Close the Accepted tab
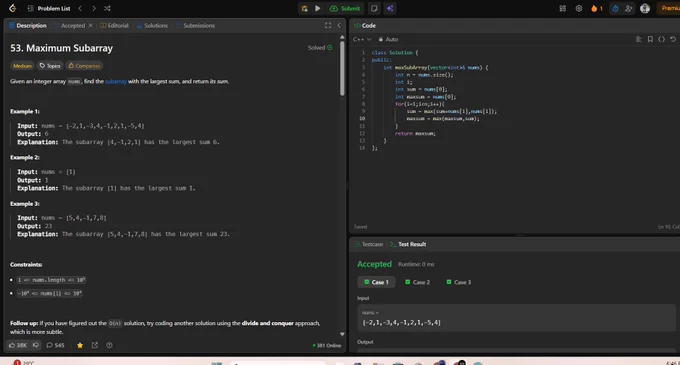 point(90,26)
